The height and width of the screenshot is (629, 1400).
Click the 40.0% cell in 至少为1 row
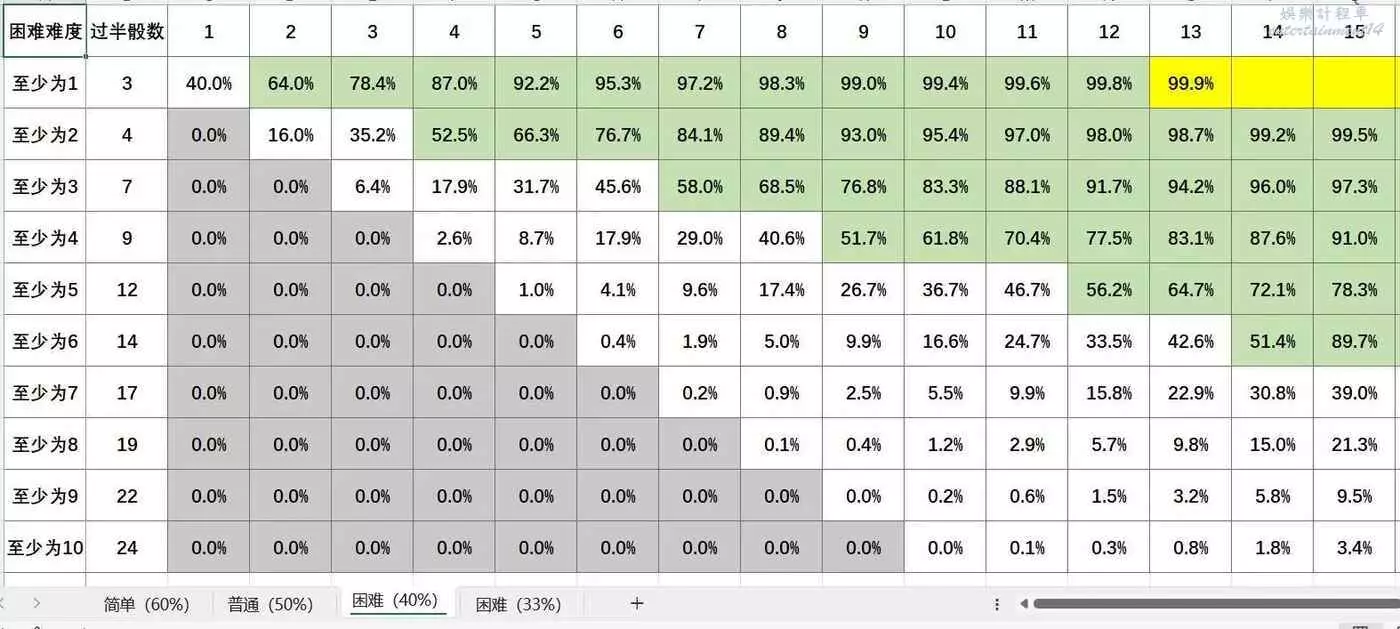209,83
